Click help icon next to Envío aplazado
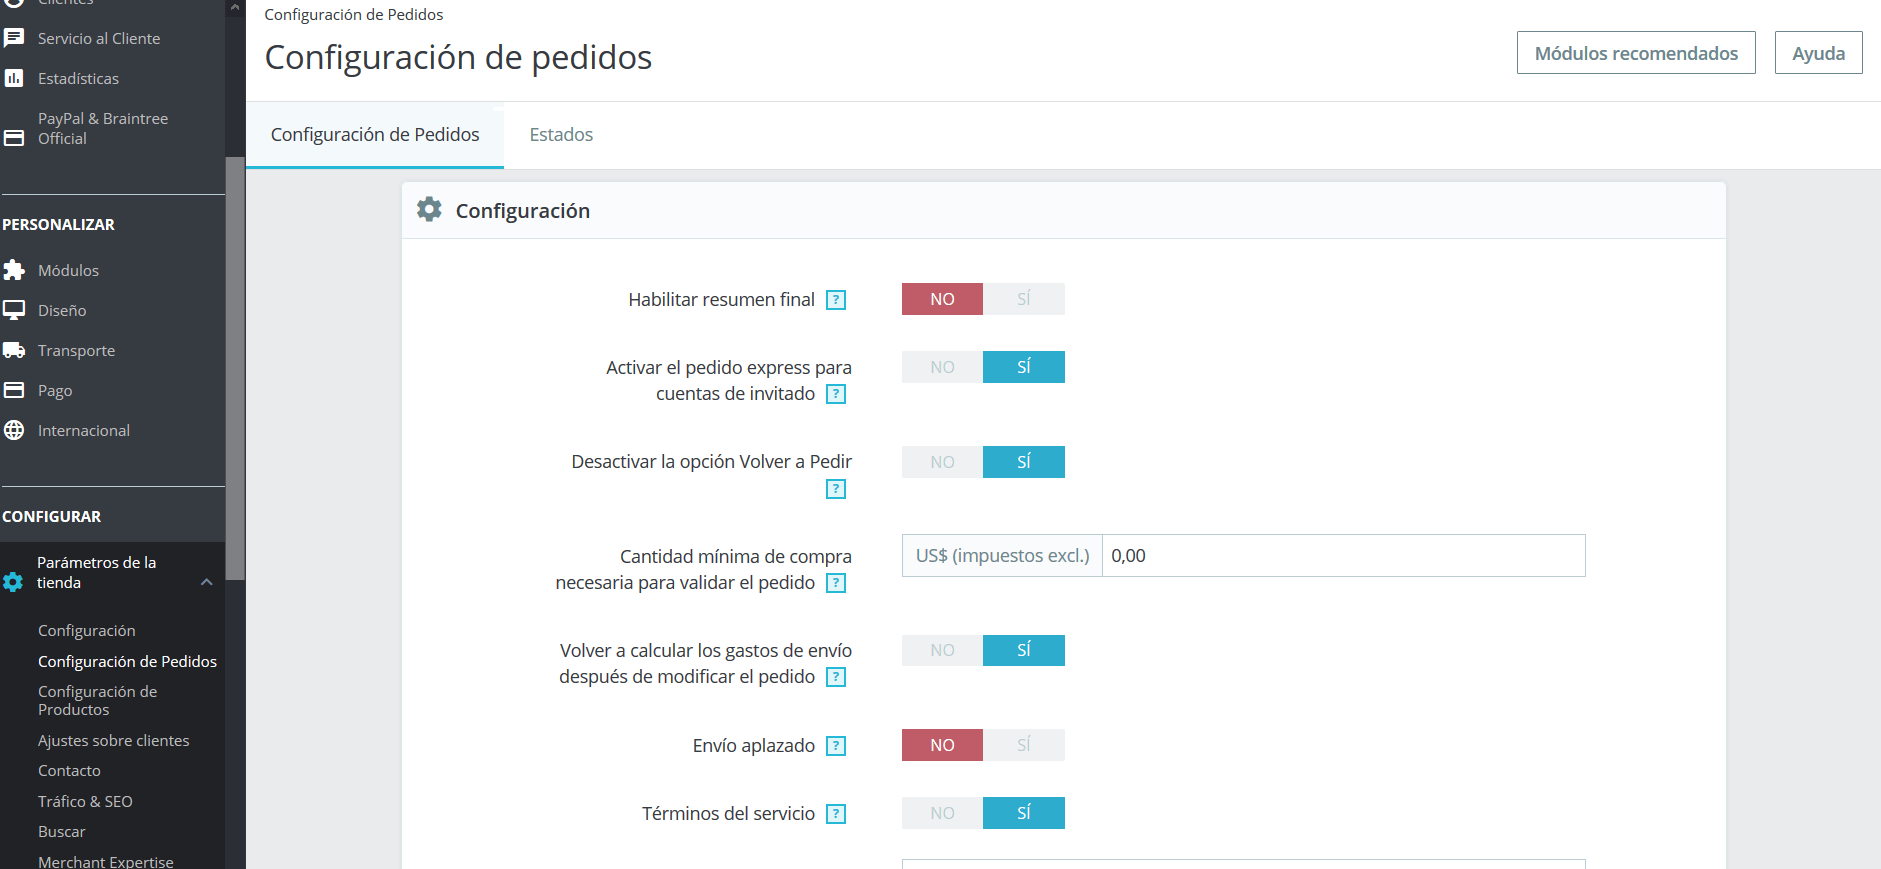The width and height of the screenshot is (1881, 869). click(x=836, y=746)
